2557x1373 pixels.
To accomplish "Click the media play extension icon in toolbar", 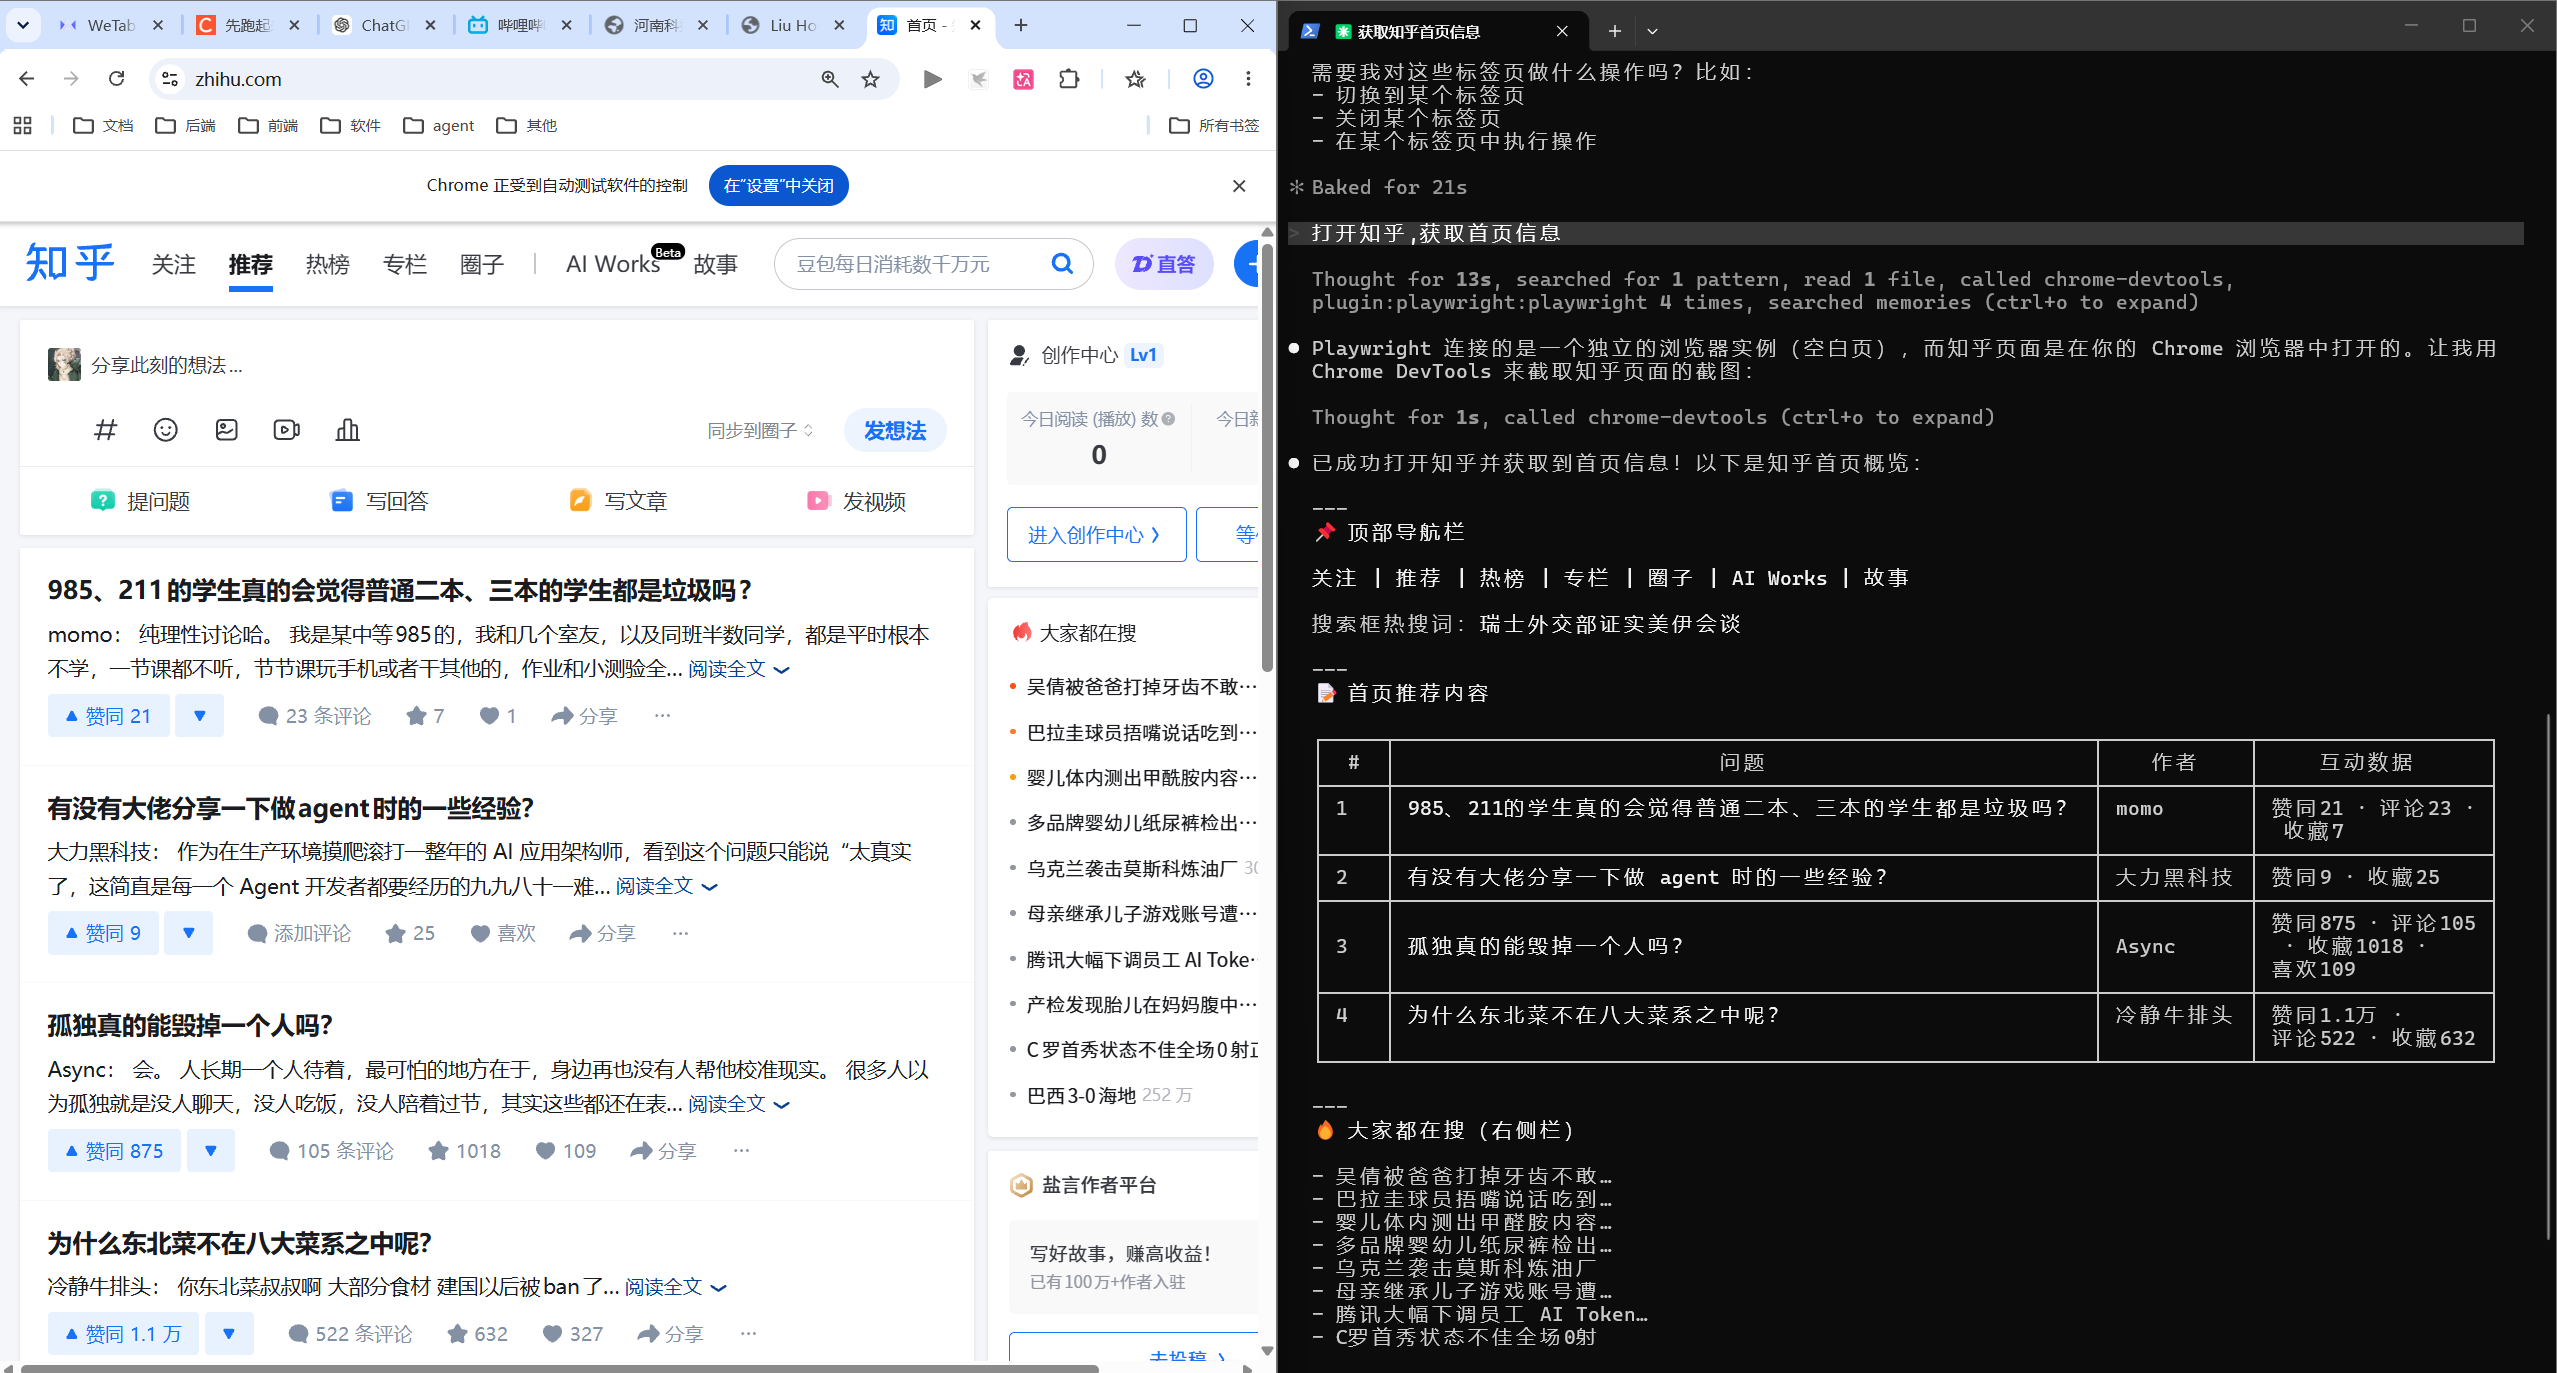I will 932,79.
